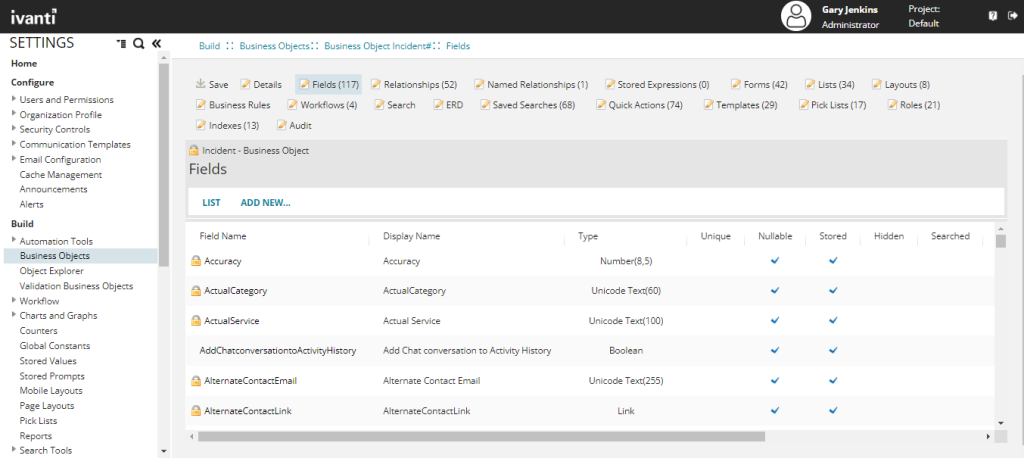Click lock icon beside Incident - Business Object
Viewport: 1024px width, 474px height.
194,150
